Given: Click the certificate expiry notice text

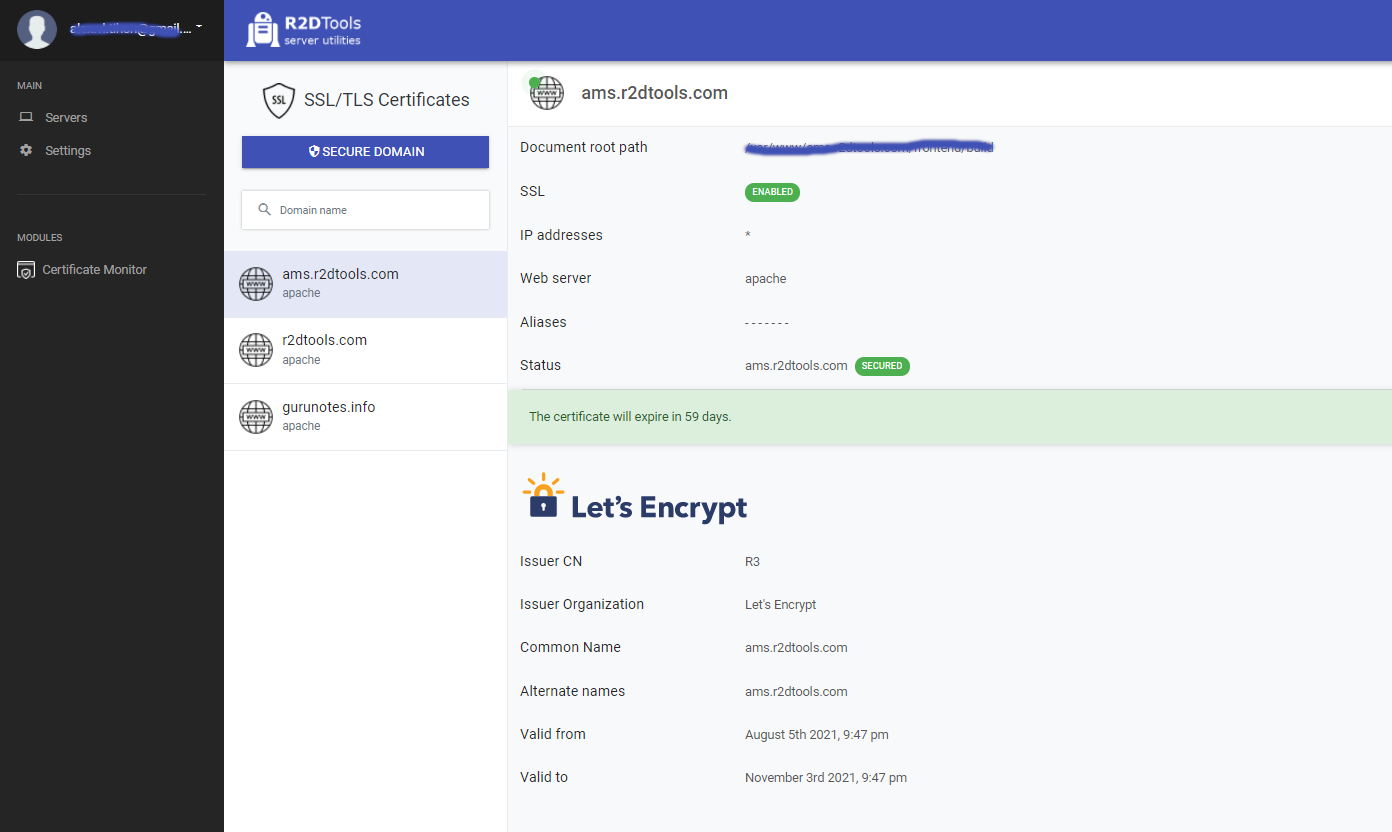Looking at the screenshot, I should (x=630, y=417).
